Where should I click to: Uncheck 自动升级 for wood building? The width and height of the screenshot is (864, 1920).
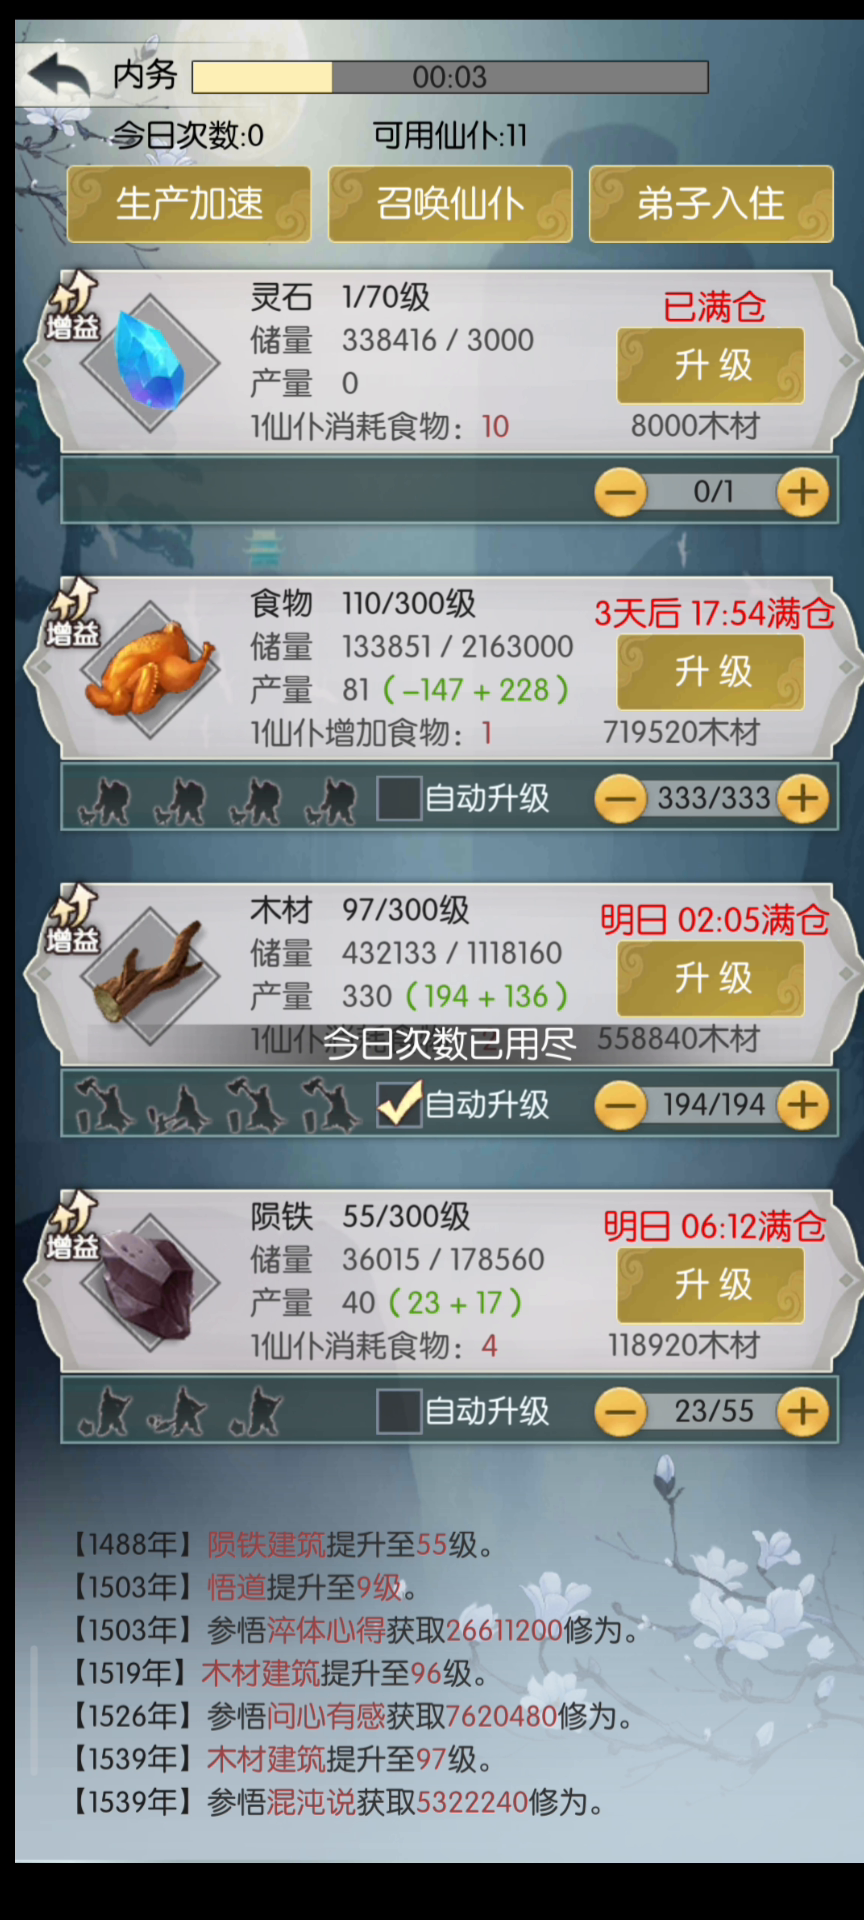[399, 1105]
